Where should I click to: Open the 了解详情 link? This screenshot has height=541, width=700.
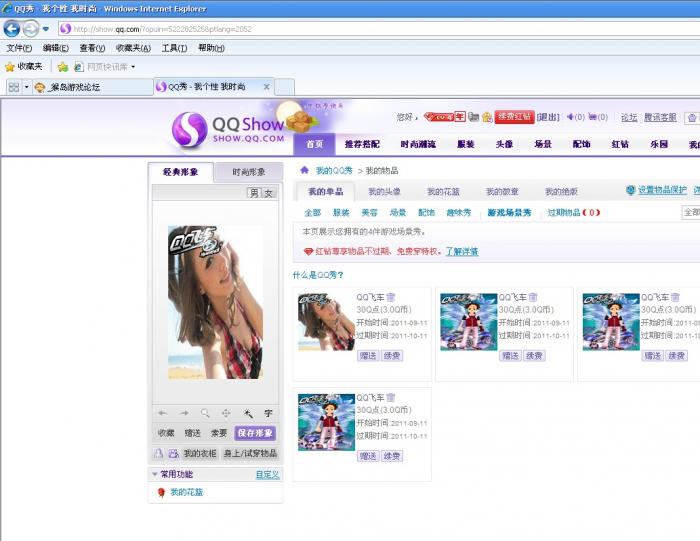(462, 252)
